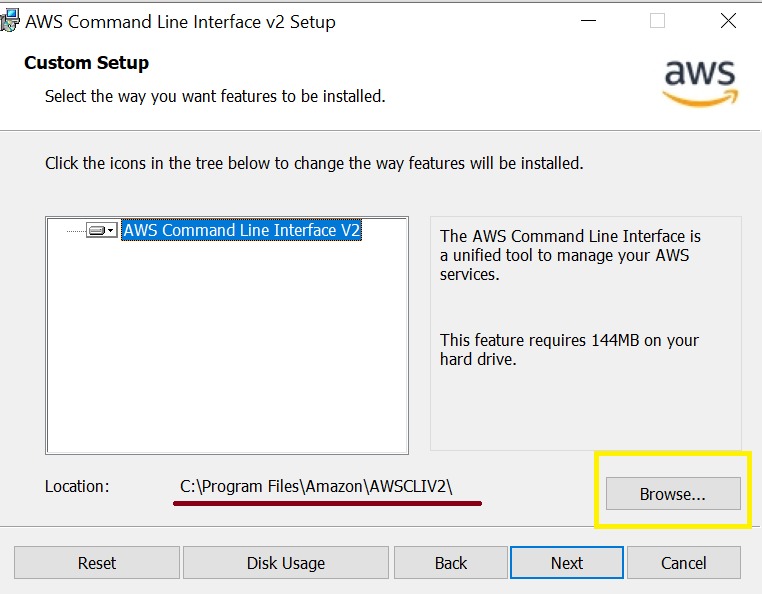The width and height of the screenshot is (762, 594).
Task: Click the AWS logo
Action: [700, 82]
